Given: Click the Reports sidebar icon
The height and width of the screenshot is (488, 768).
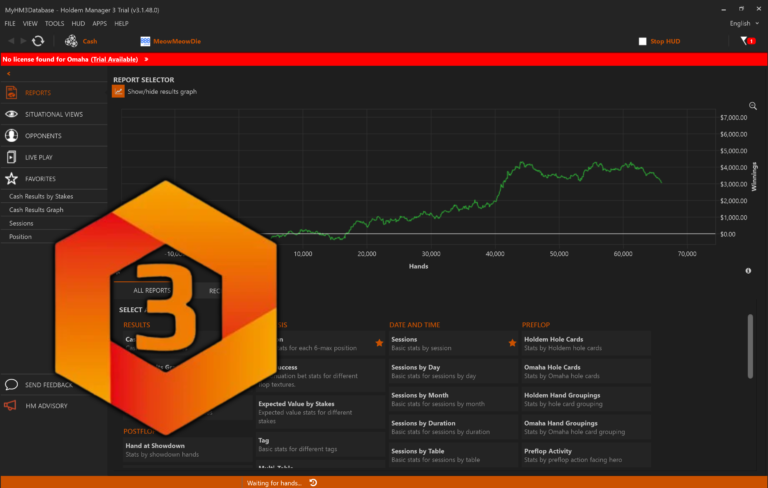Looking at the screenshot, I should (11, 93).
